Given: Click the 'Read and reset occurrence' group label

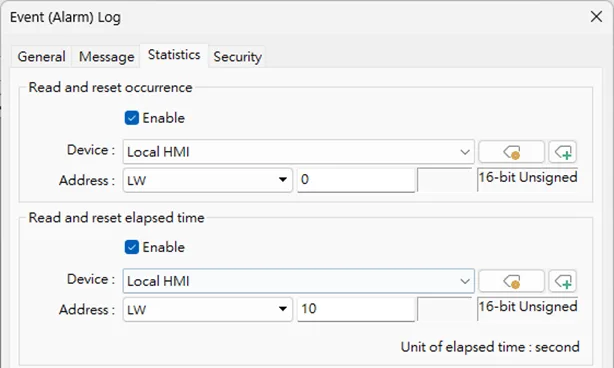Looking at the screenshot, I should pos(110,87).
